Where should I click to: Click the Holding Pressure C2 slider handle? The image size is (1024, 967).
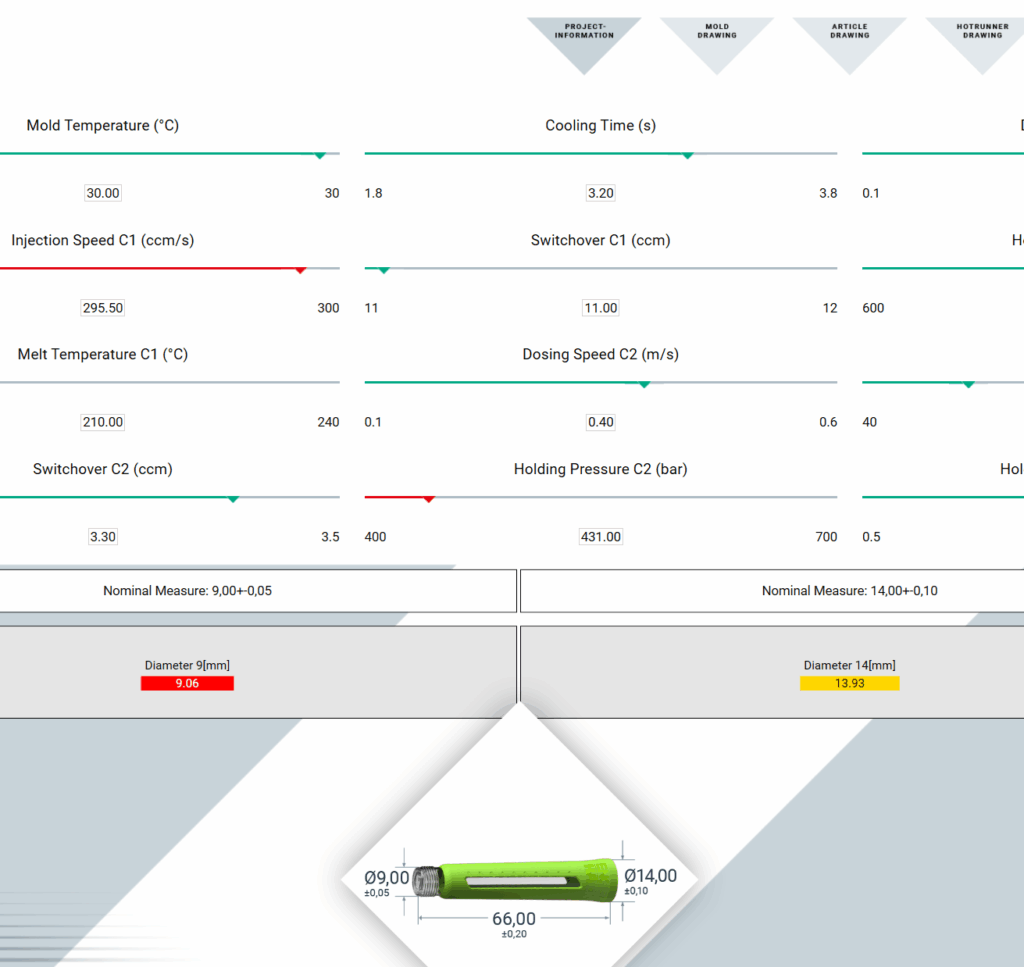click(x=429, y=498)
